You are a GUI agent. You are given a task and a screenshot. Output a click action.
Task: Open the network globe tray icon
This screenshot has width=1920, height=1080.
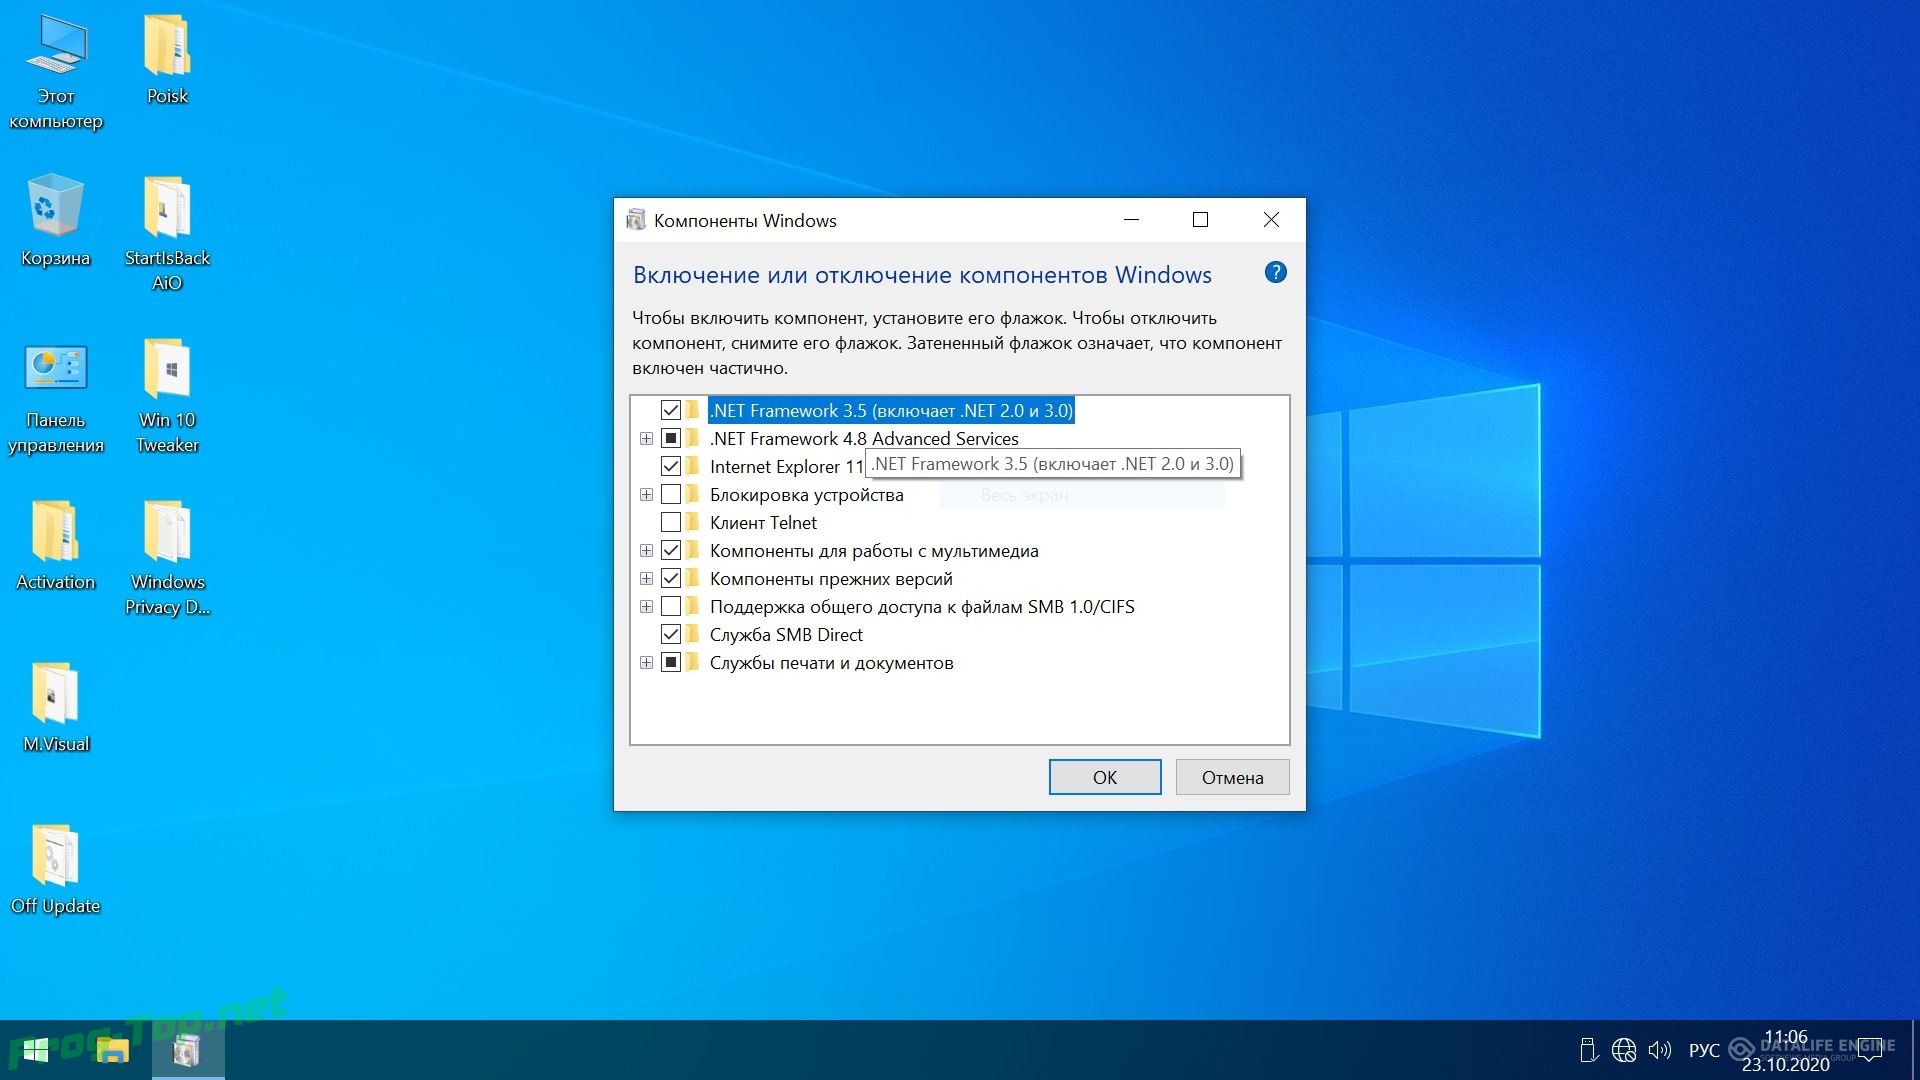[x=1624, y=1050]
